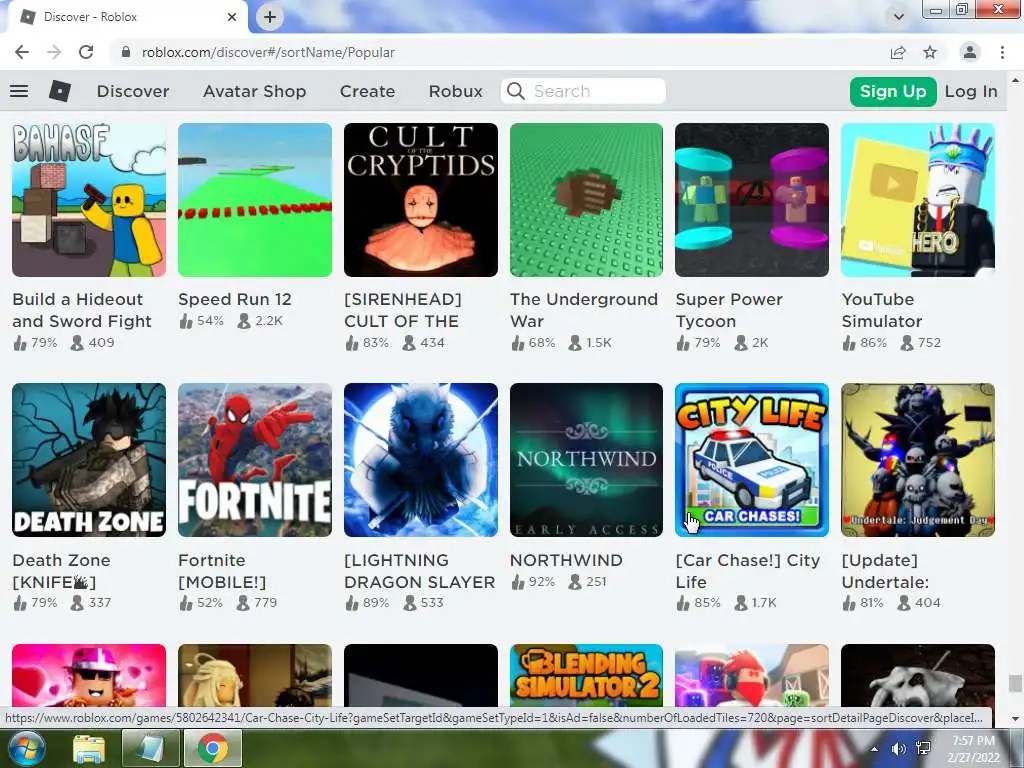This screenshot has width=1024, height=768.
Task: Click the browser address bar URL
Action: [x=268, y=52]
